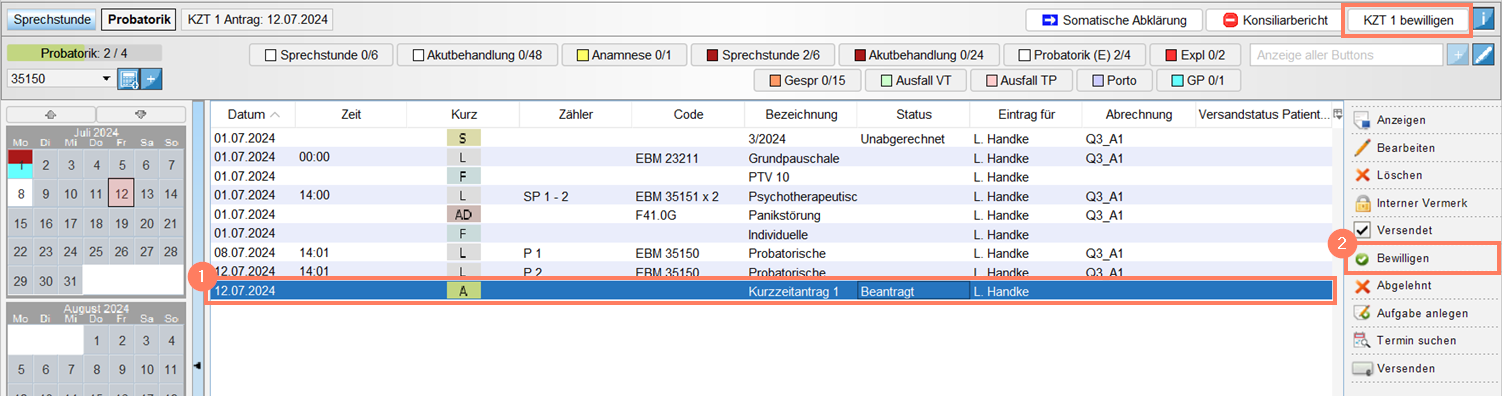This screenshot has height=396, width=1502.
Task: Toggle the white Sprechstunde 0/6 button
Action: tap(321, 55)
